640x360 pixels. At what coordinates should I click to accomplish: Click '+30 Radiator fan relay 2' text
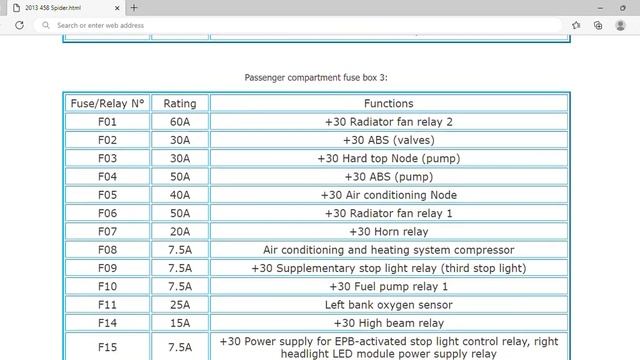pyautogui.click(x=389, y=122)
